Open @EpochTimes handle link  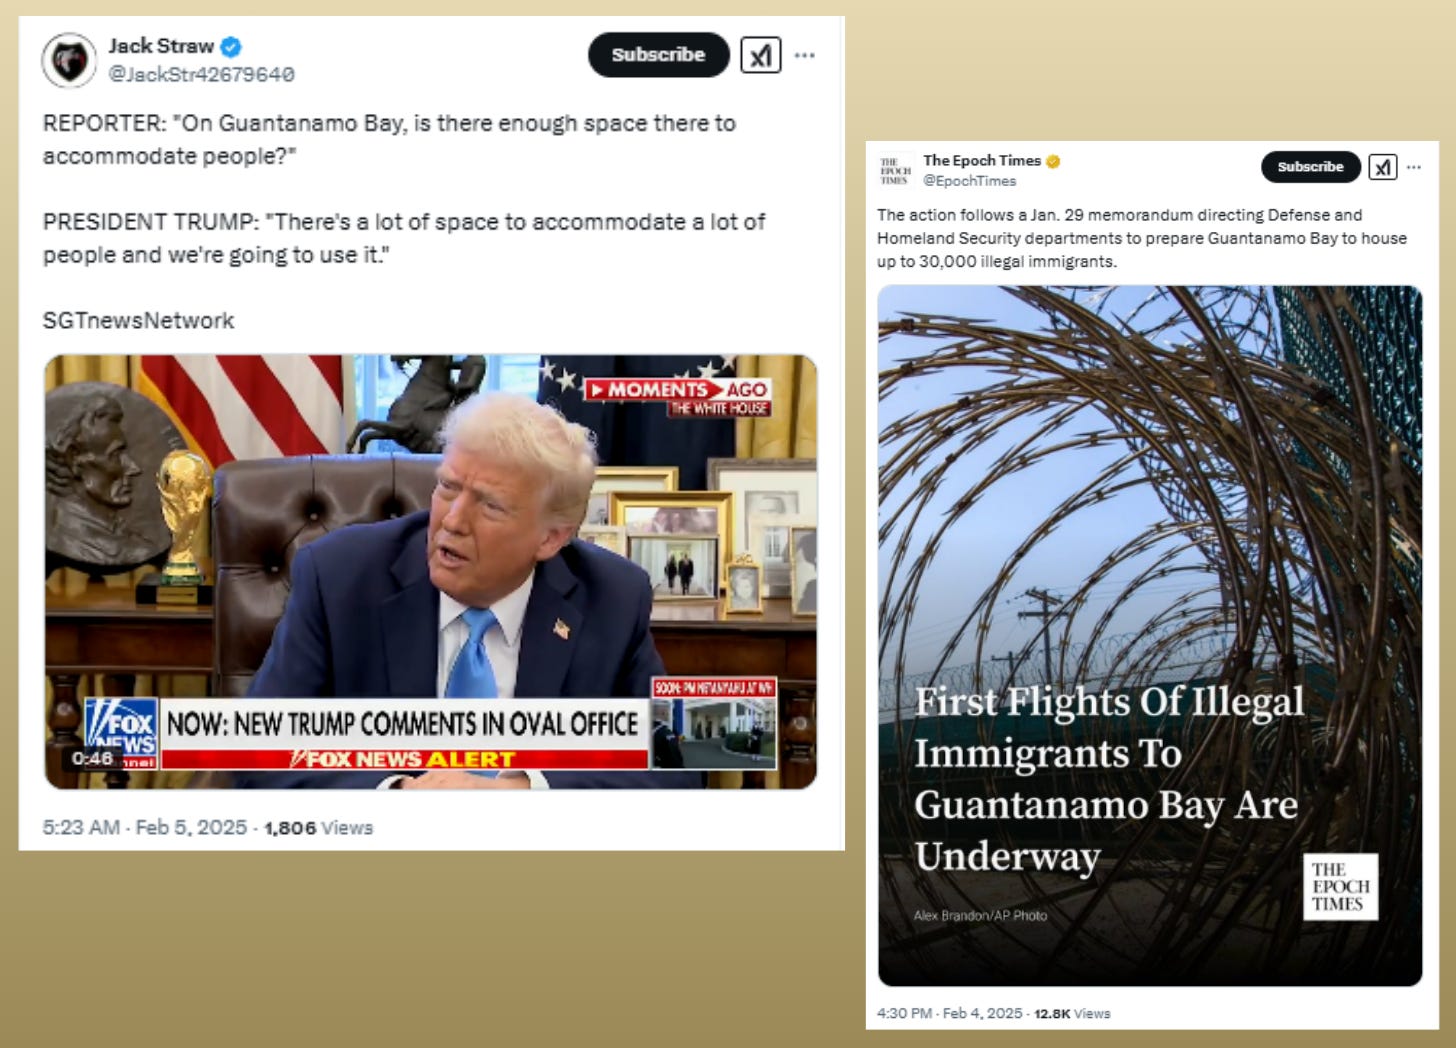969,181
